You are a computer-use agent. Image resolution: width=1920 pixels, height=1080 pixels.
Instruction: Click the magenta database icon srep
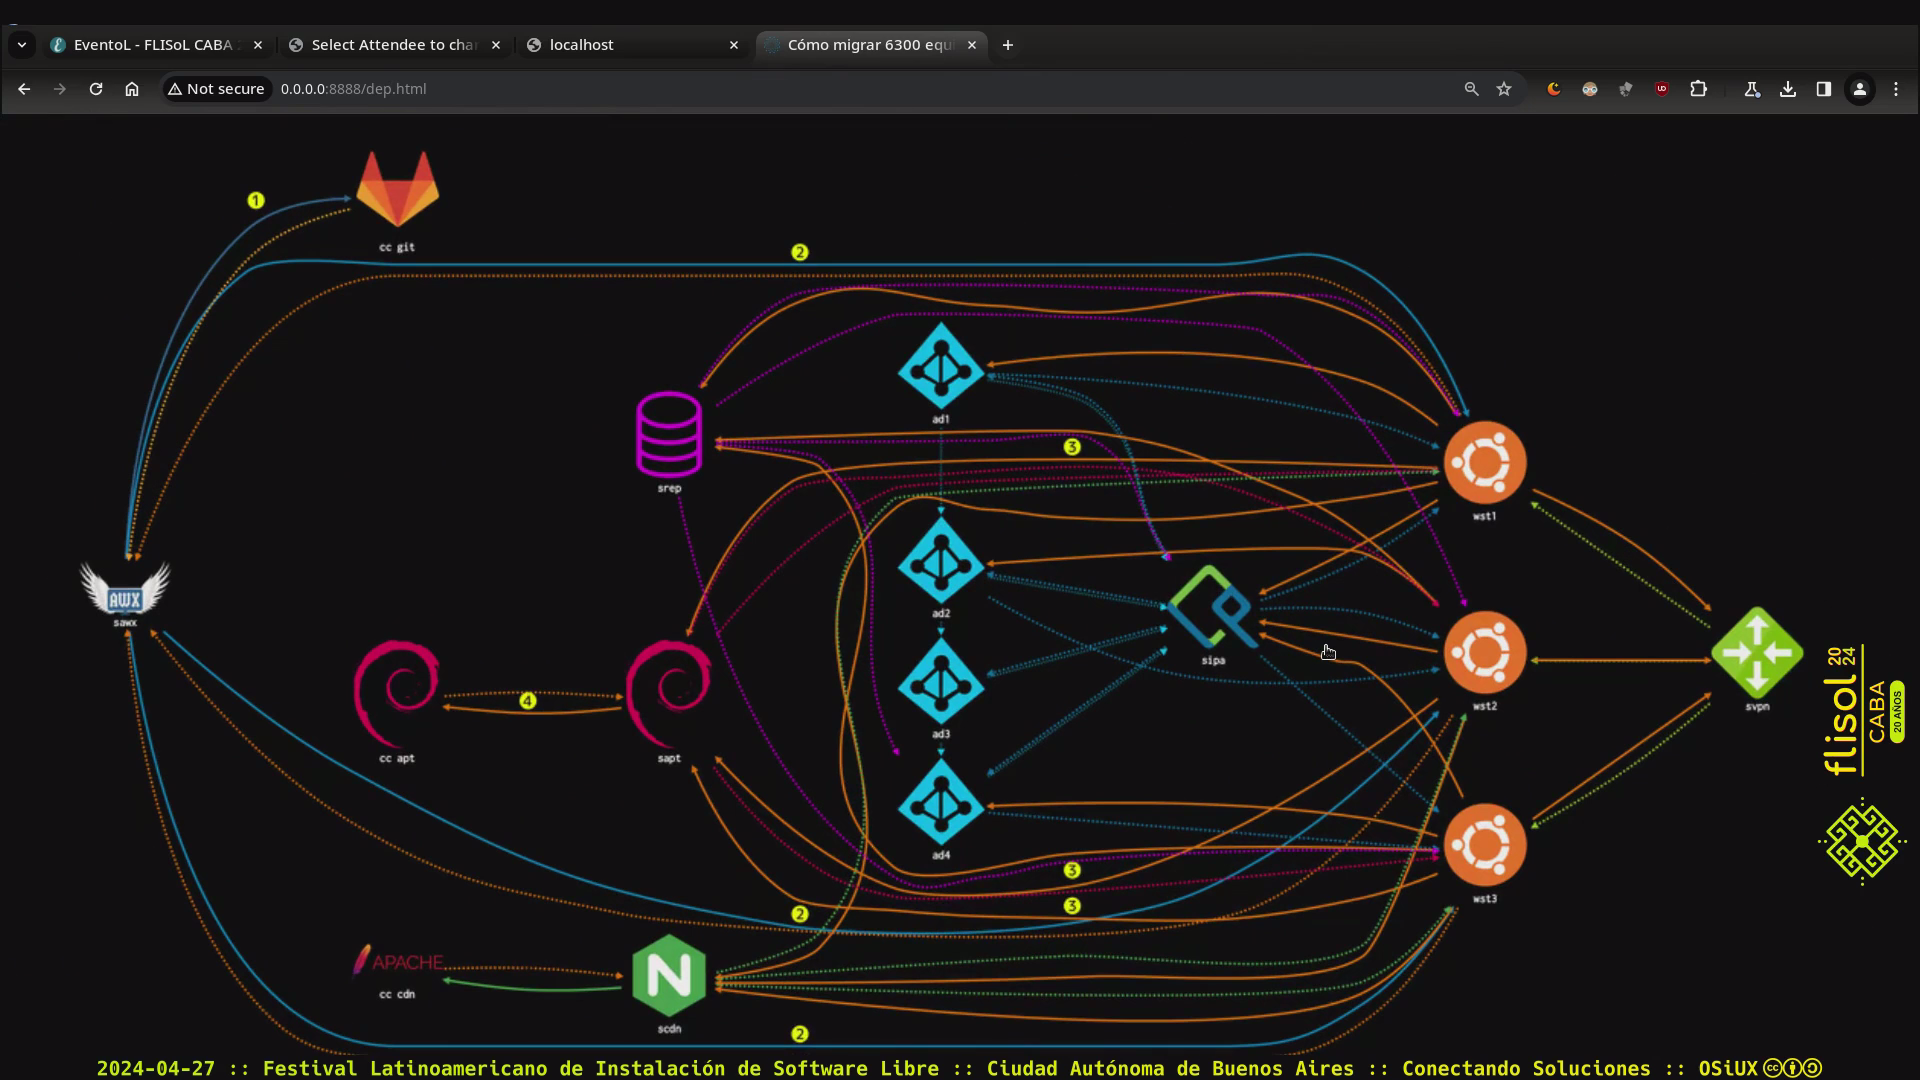[x=669, y=435]
